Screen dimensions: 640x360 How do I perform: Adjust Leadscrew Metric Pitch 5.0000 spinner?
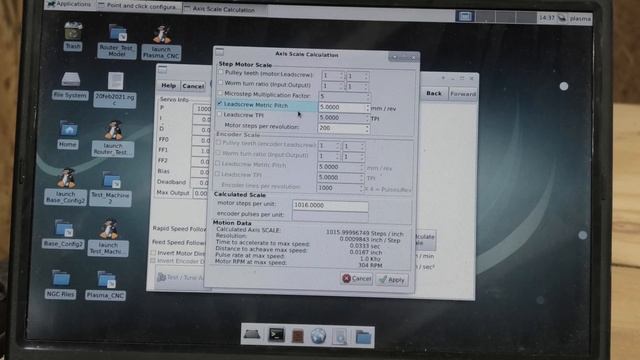coord(368,107)
